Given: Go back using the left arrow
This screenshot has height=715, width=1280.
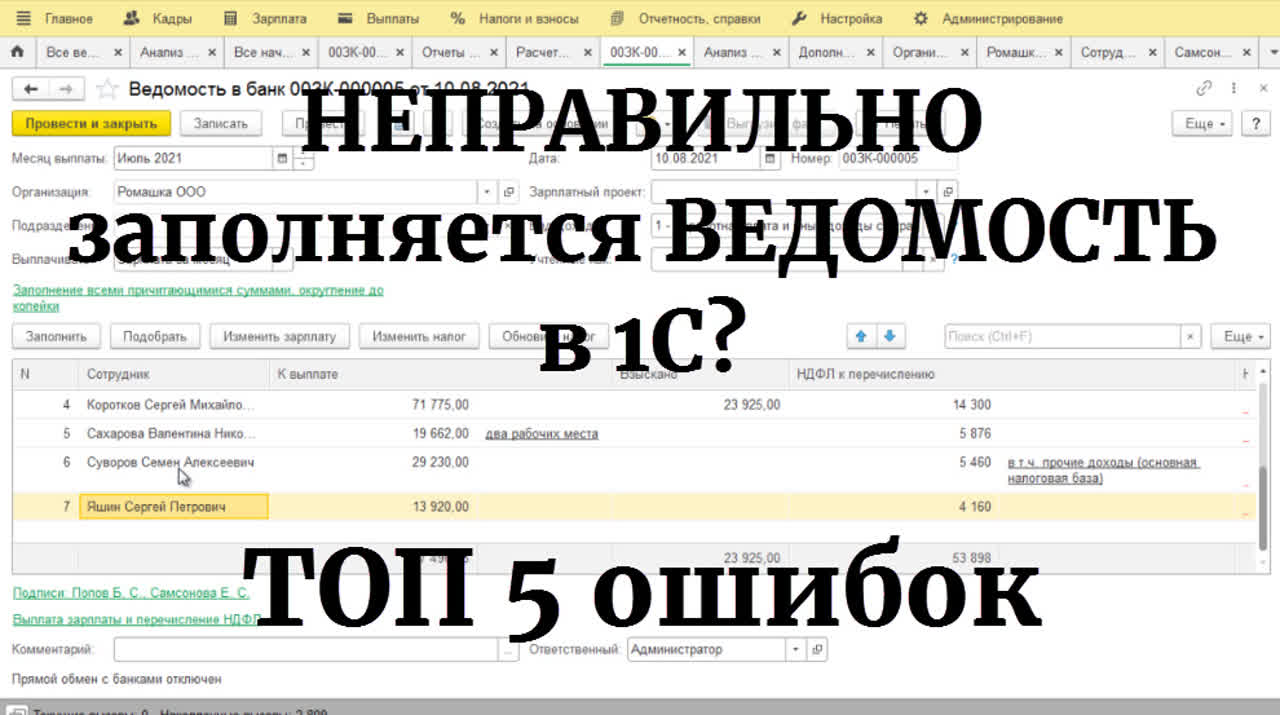Looking at the screenshot, I should pyautogui.click(x=31, y=90).
